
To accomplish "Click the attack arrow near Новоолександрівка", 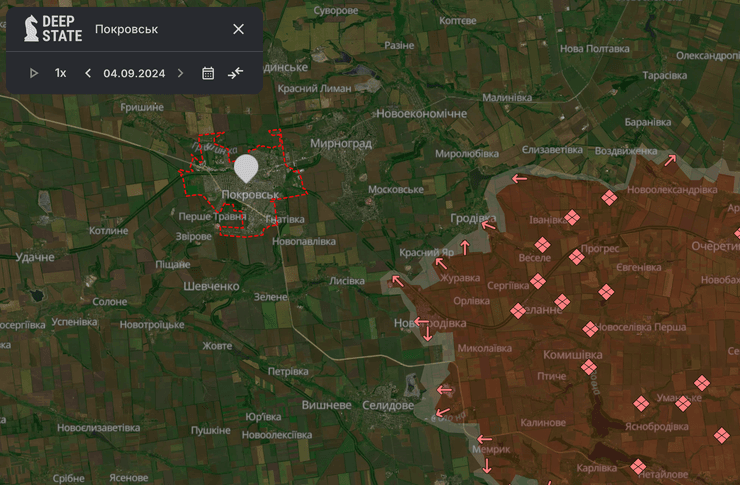I will coord(669,159).
